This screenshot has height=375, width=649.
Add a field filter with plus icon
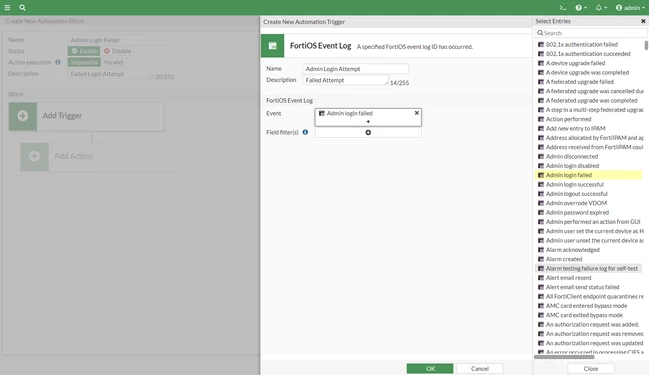[x=368, y=132]
